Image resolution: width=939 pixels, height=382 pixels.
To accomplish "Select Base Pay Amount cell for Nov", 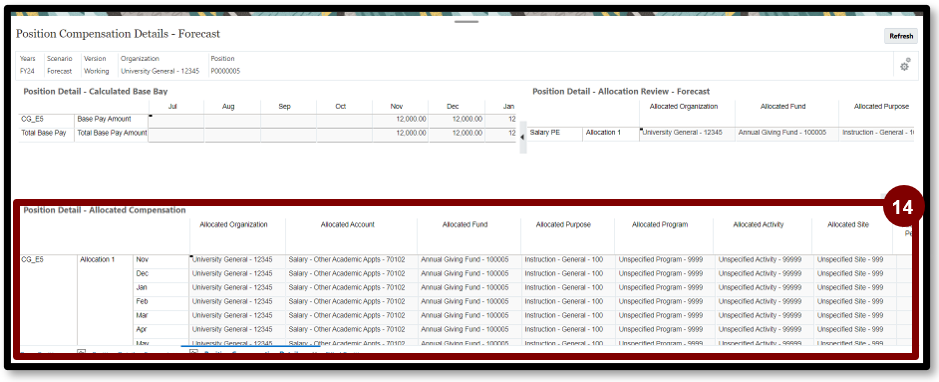I will coord(400,119).
